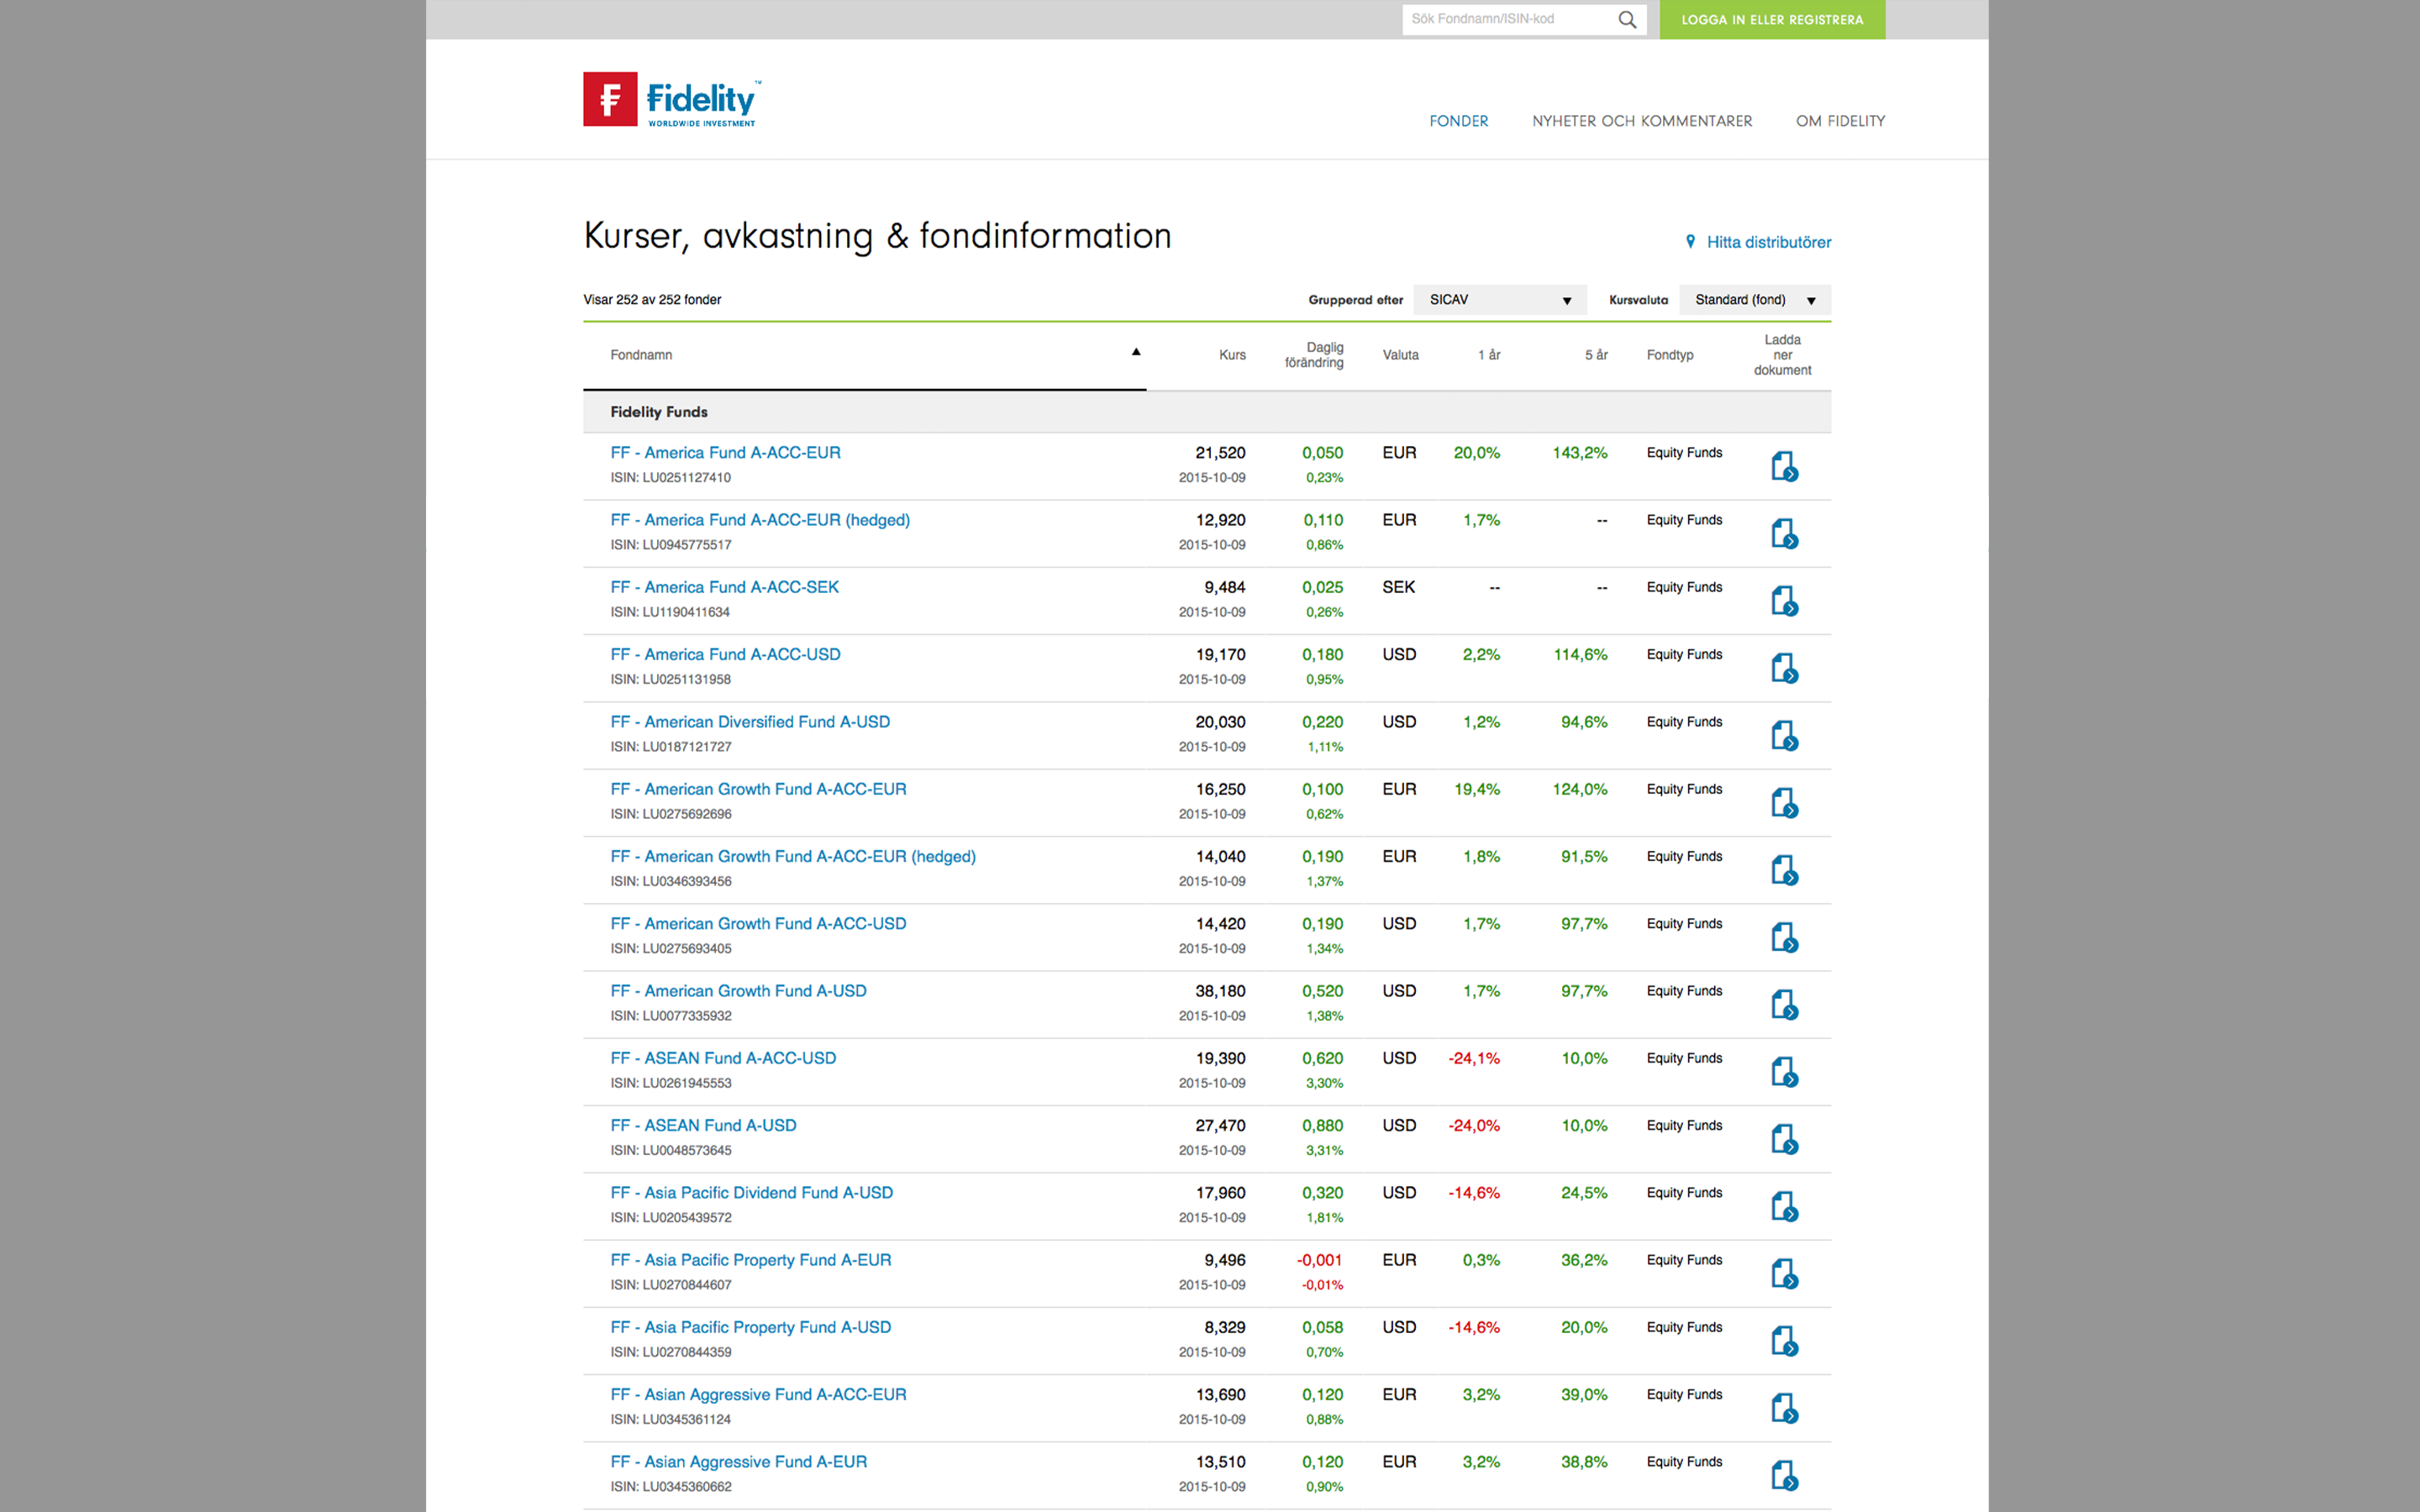Download documents for American Diversified Fund A-USD
Screen dimensions: 2420x1512
(x=1784, y=735)
